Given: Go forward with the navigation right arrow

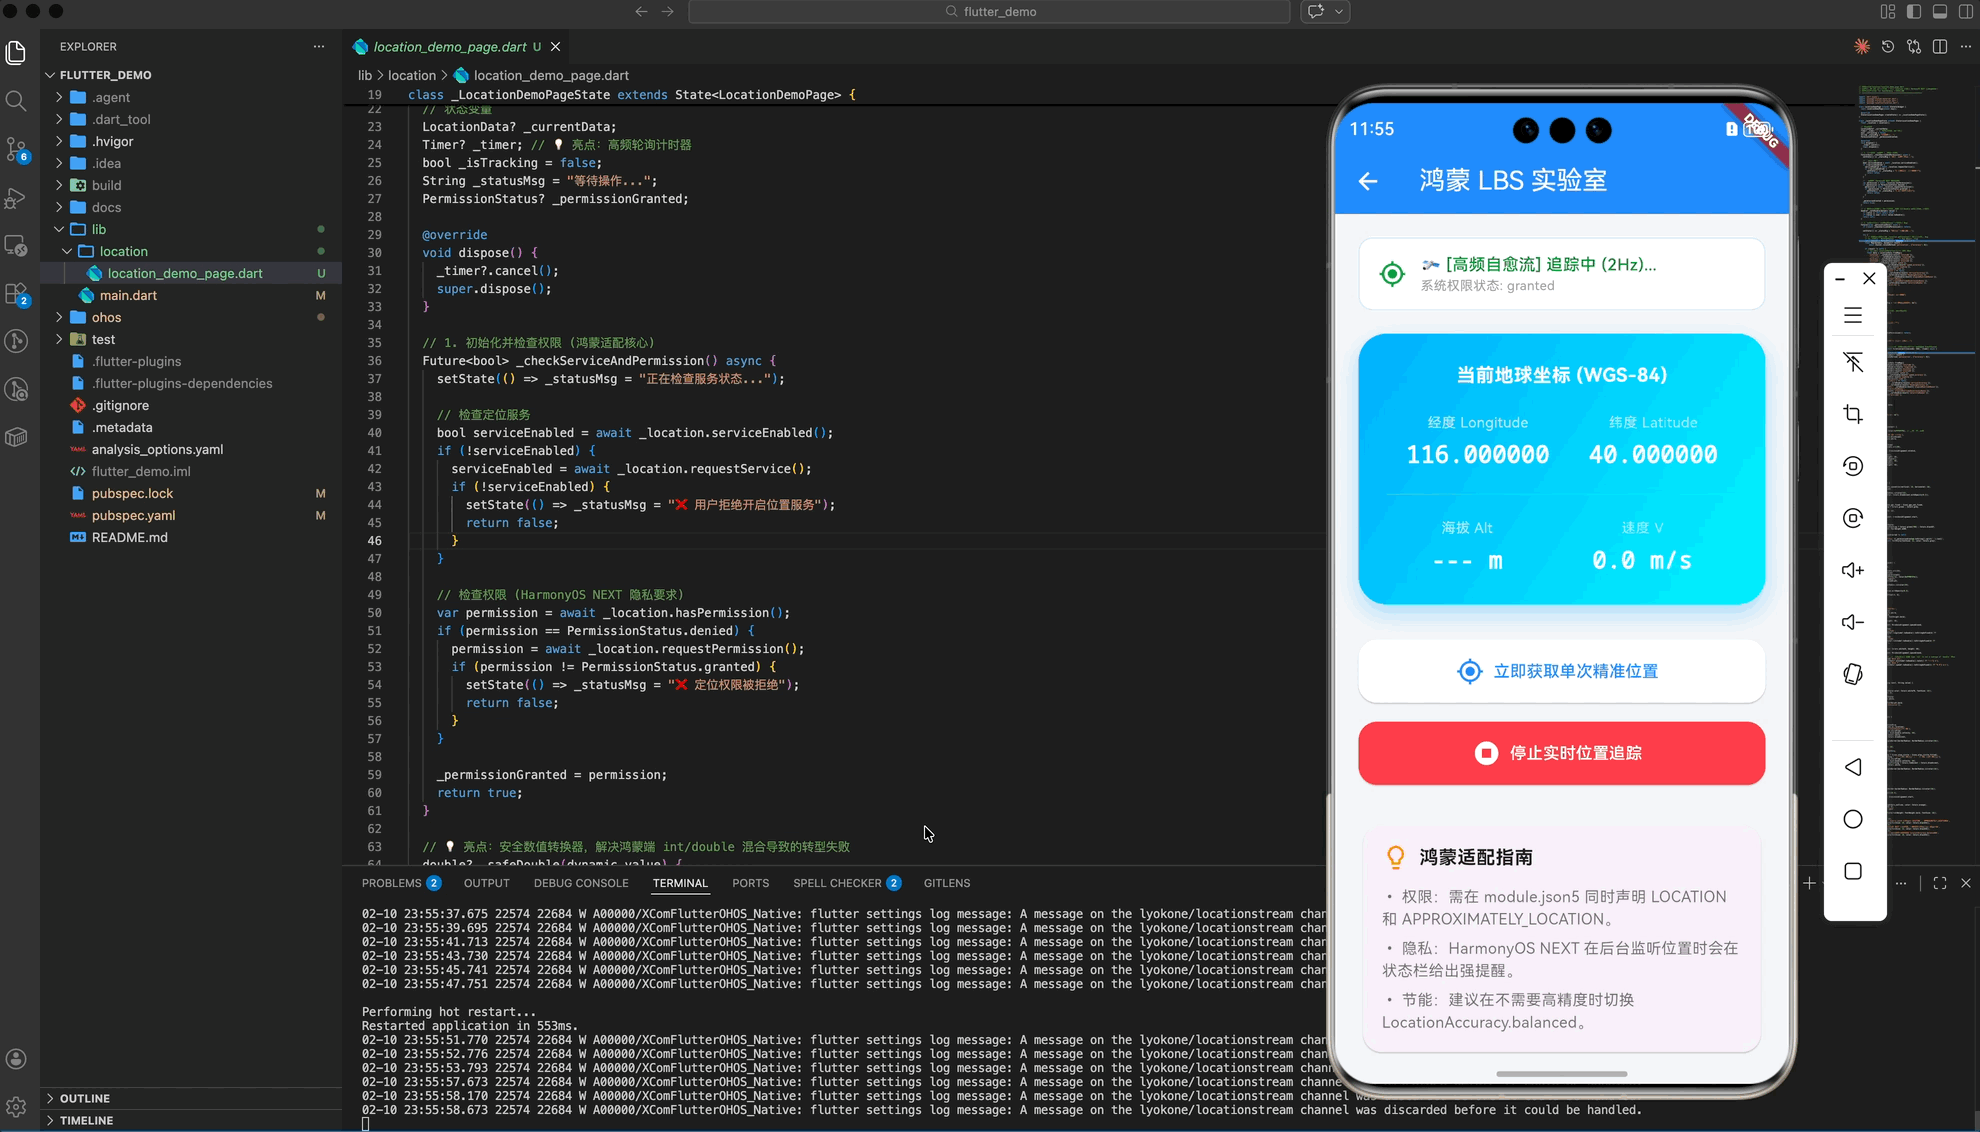Looking at the screenshot, I should 667,11.
